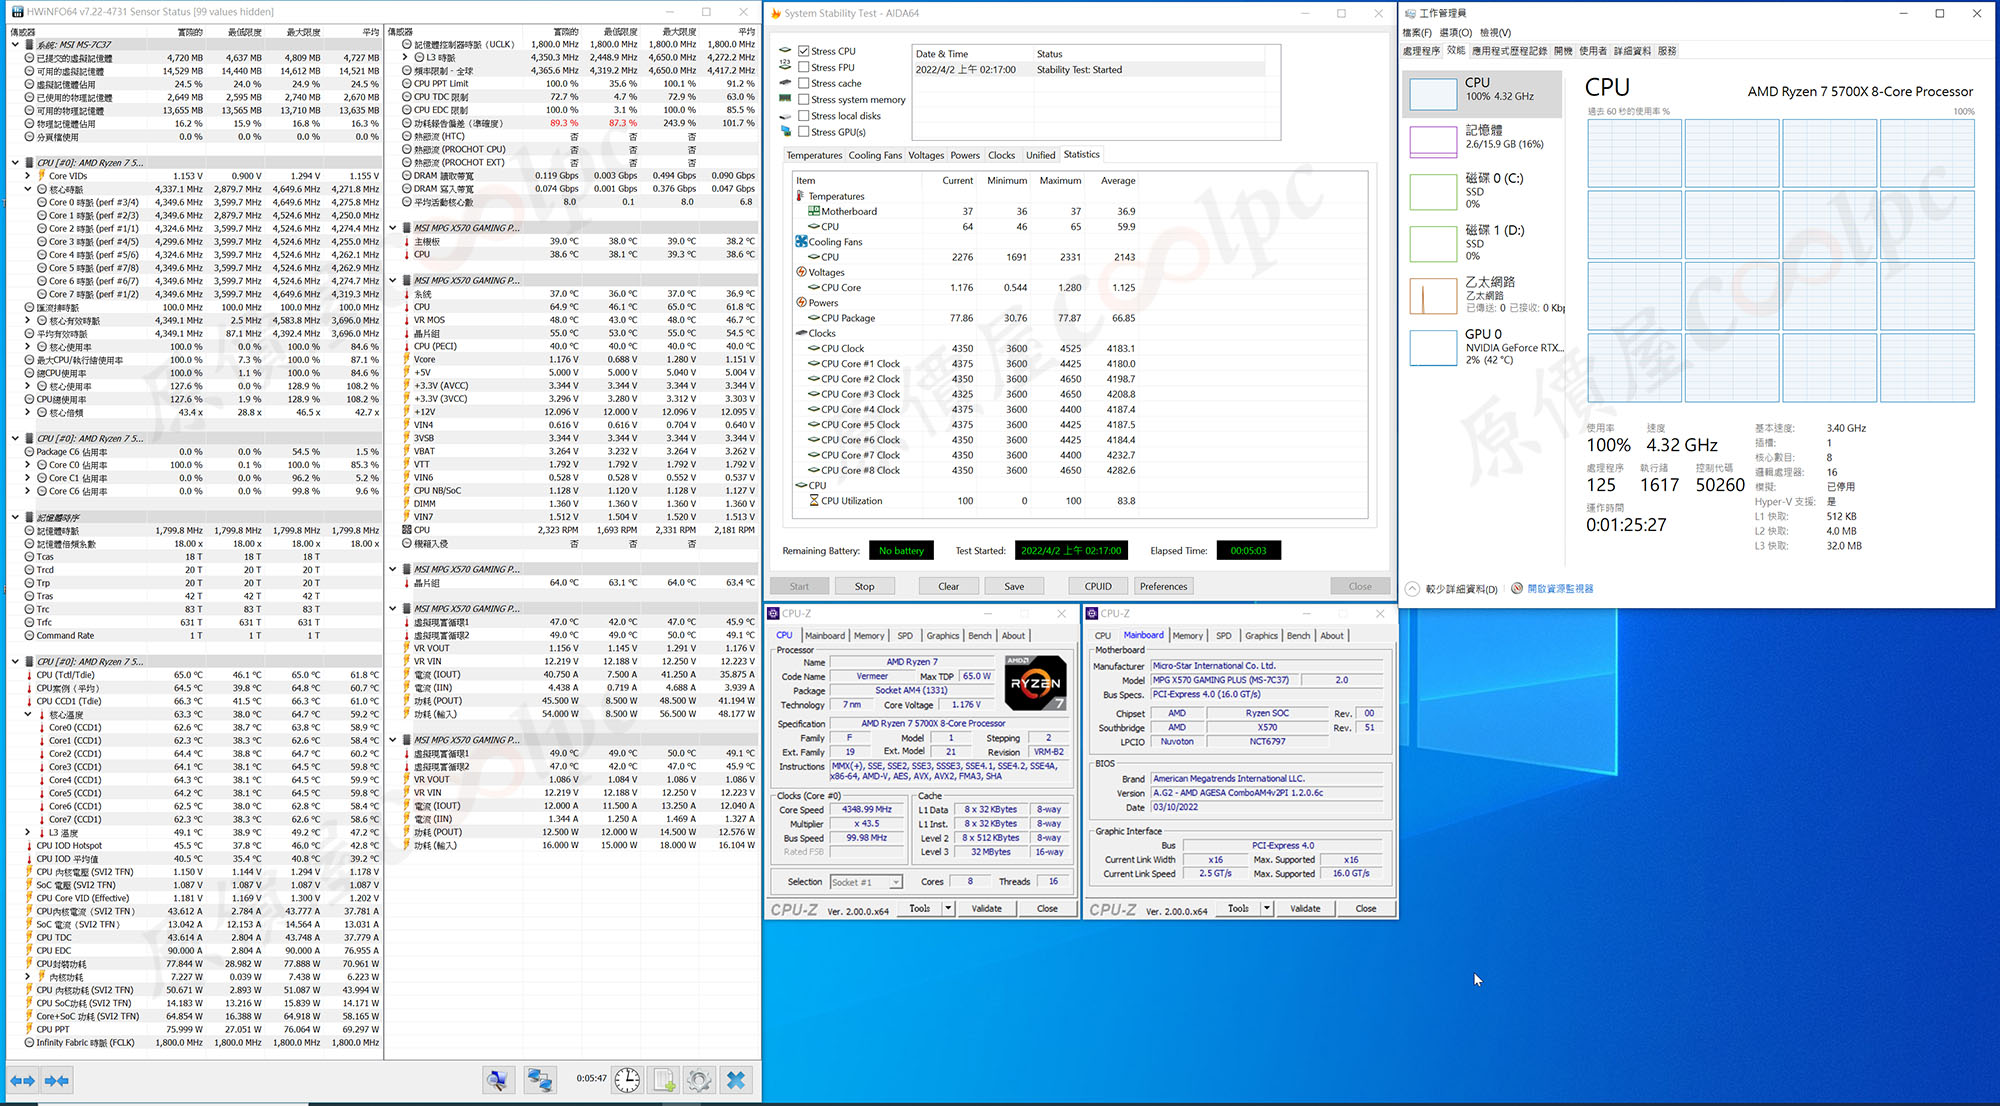The image size is (2000, 1106).
Task: Click AIDA64 Elapsed Time 00:05:03 field
Action: (1248, 550)
